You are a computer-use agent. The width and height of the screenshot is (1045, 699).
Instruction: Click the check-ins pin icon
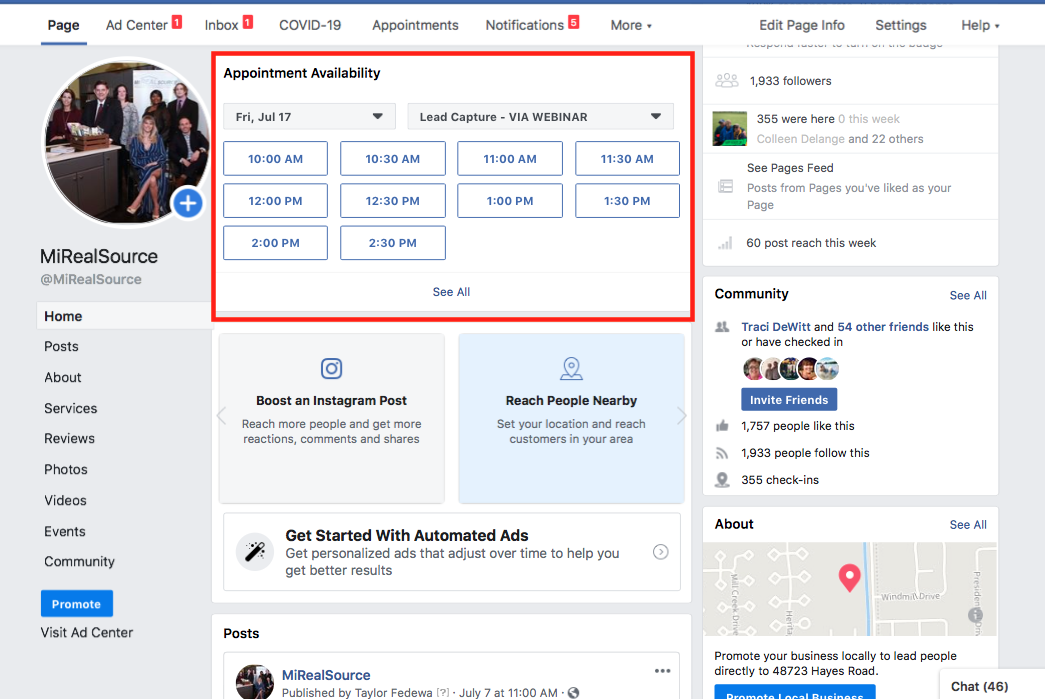[722, 480]
